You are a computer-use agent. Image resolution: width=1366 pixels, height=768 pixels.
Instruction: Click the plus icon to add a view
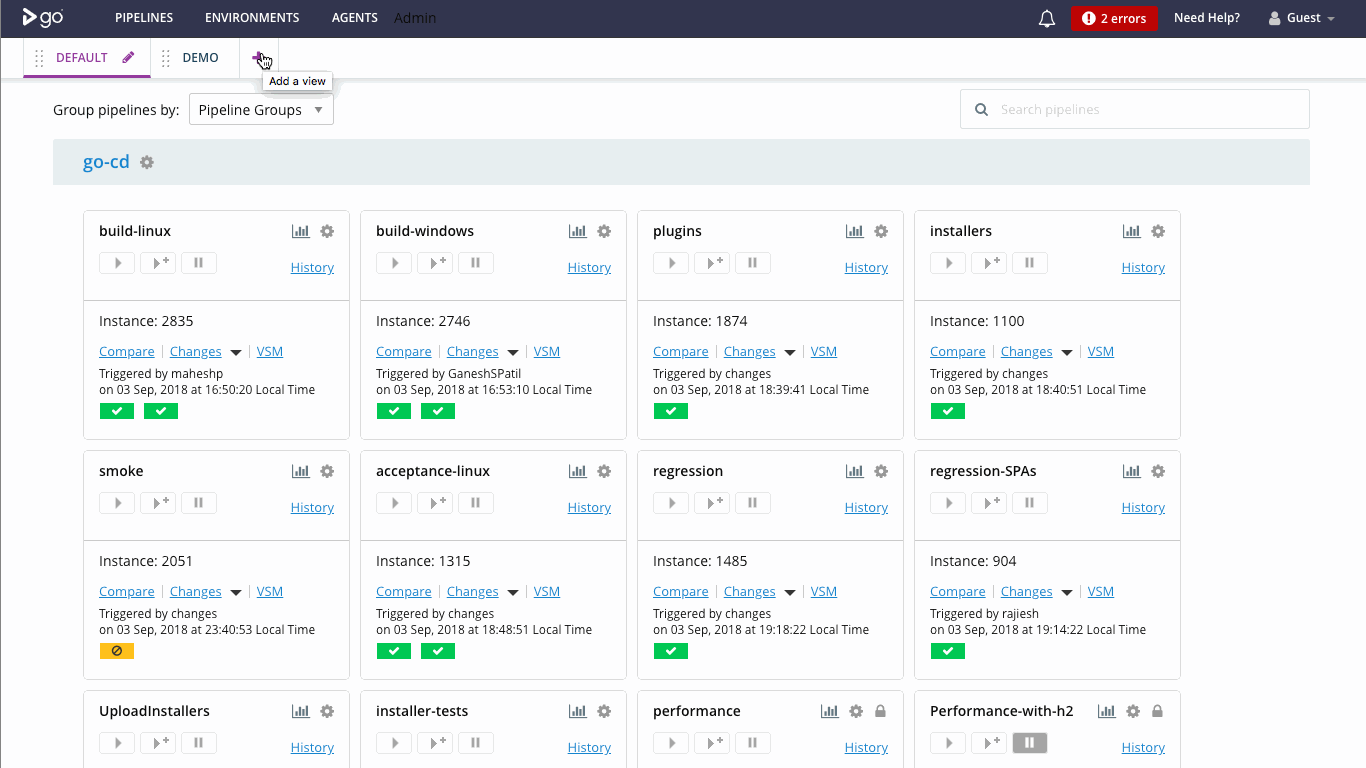point(258,57)
